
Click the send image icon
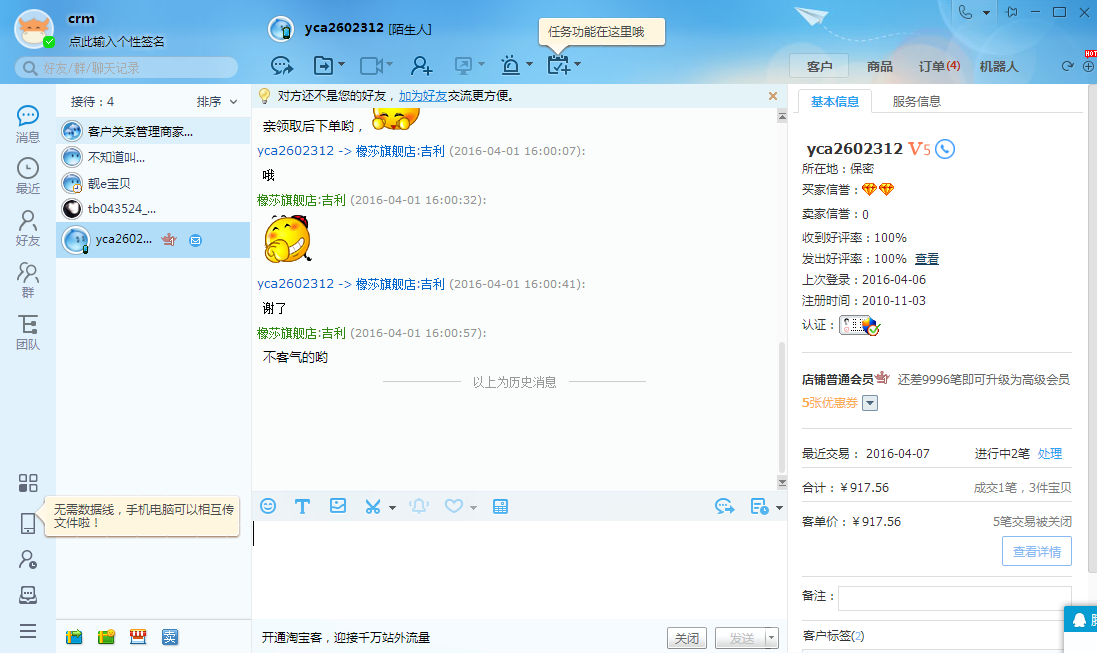[x=338, y=506]
